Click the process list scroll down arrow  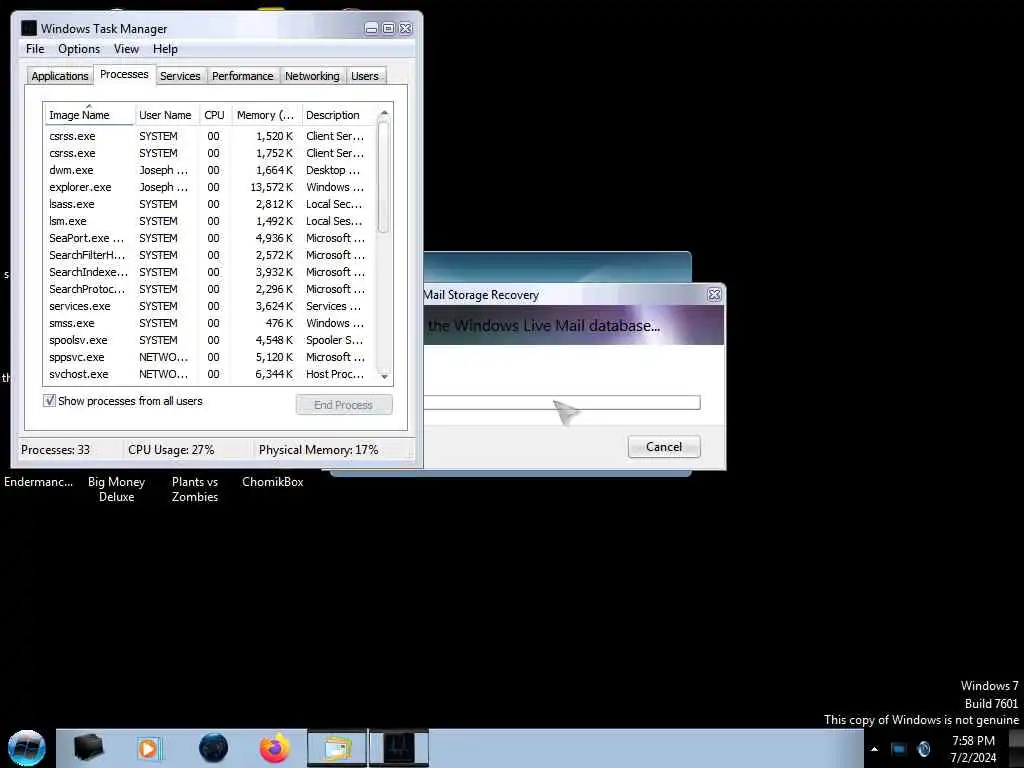[384, 377]
